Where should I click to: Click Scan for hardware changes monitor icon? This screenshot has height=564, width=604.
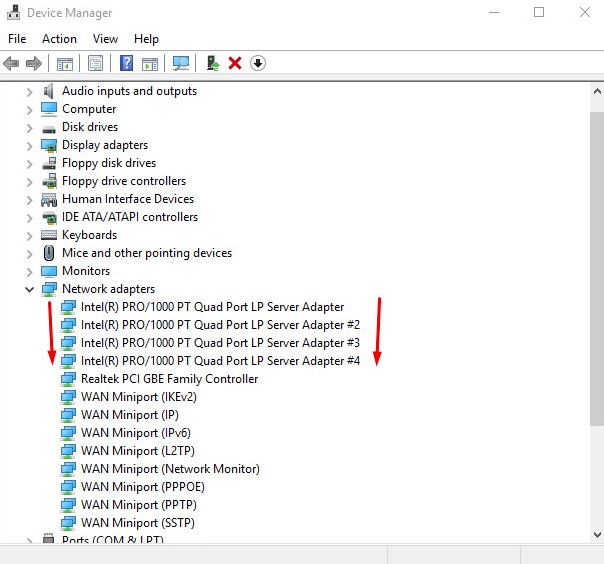181,63
